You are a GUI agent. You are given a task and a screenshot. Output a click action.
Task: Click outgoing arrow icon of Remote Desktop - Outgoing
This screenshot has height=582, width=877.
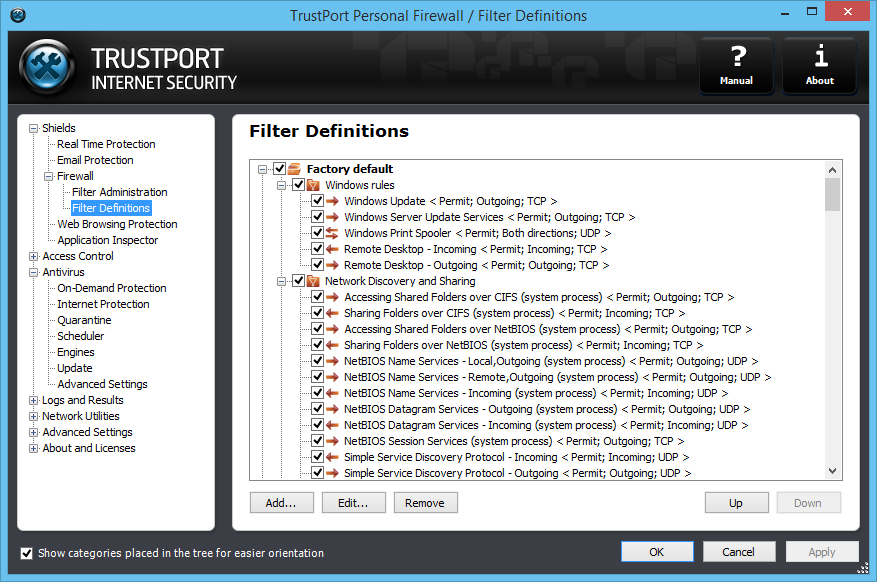tap(332, 265)
